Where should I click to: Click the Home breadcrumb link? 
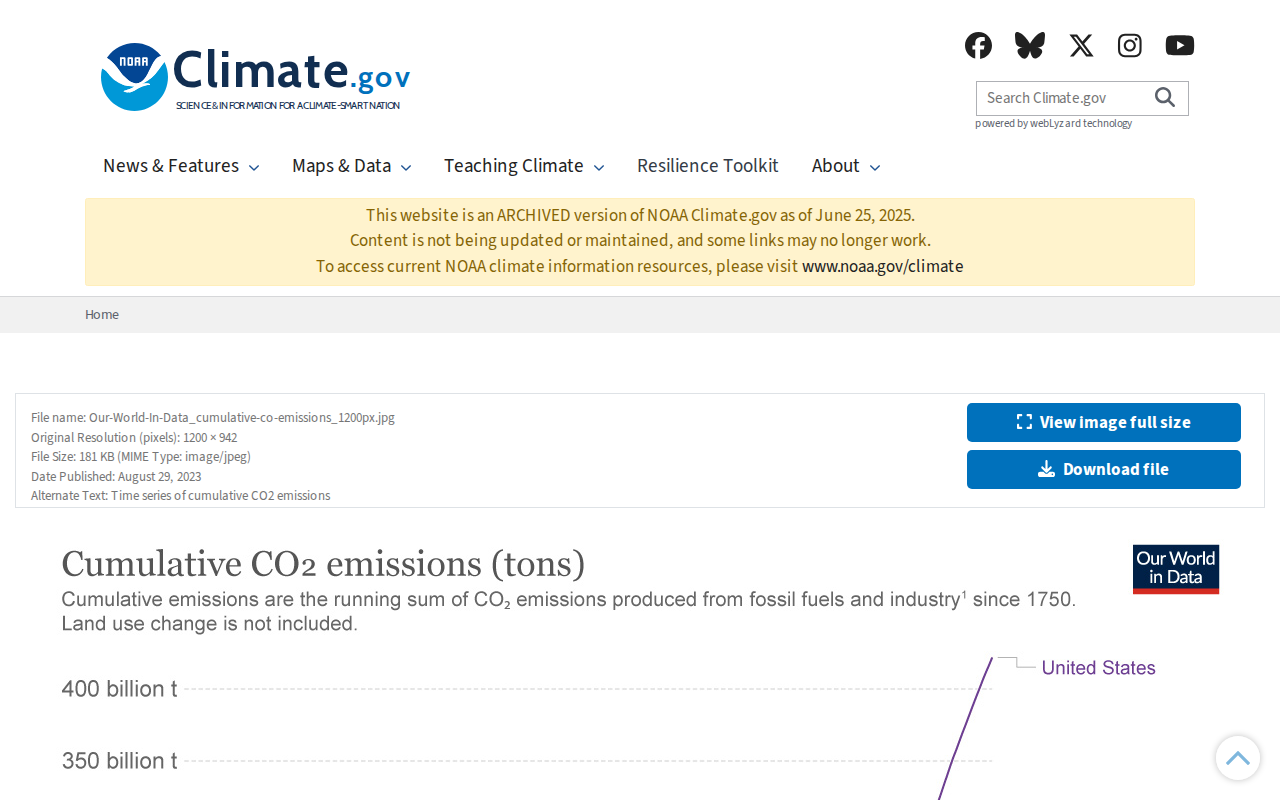pos(102,314)
